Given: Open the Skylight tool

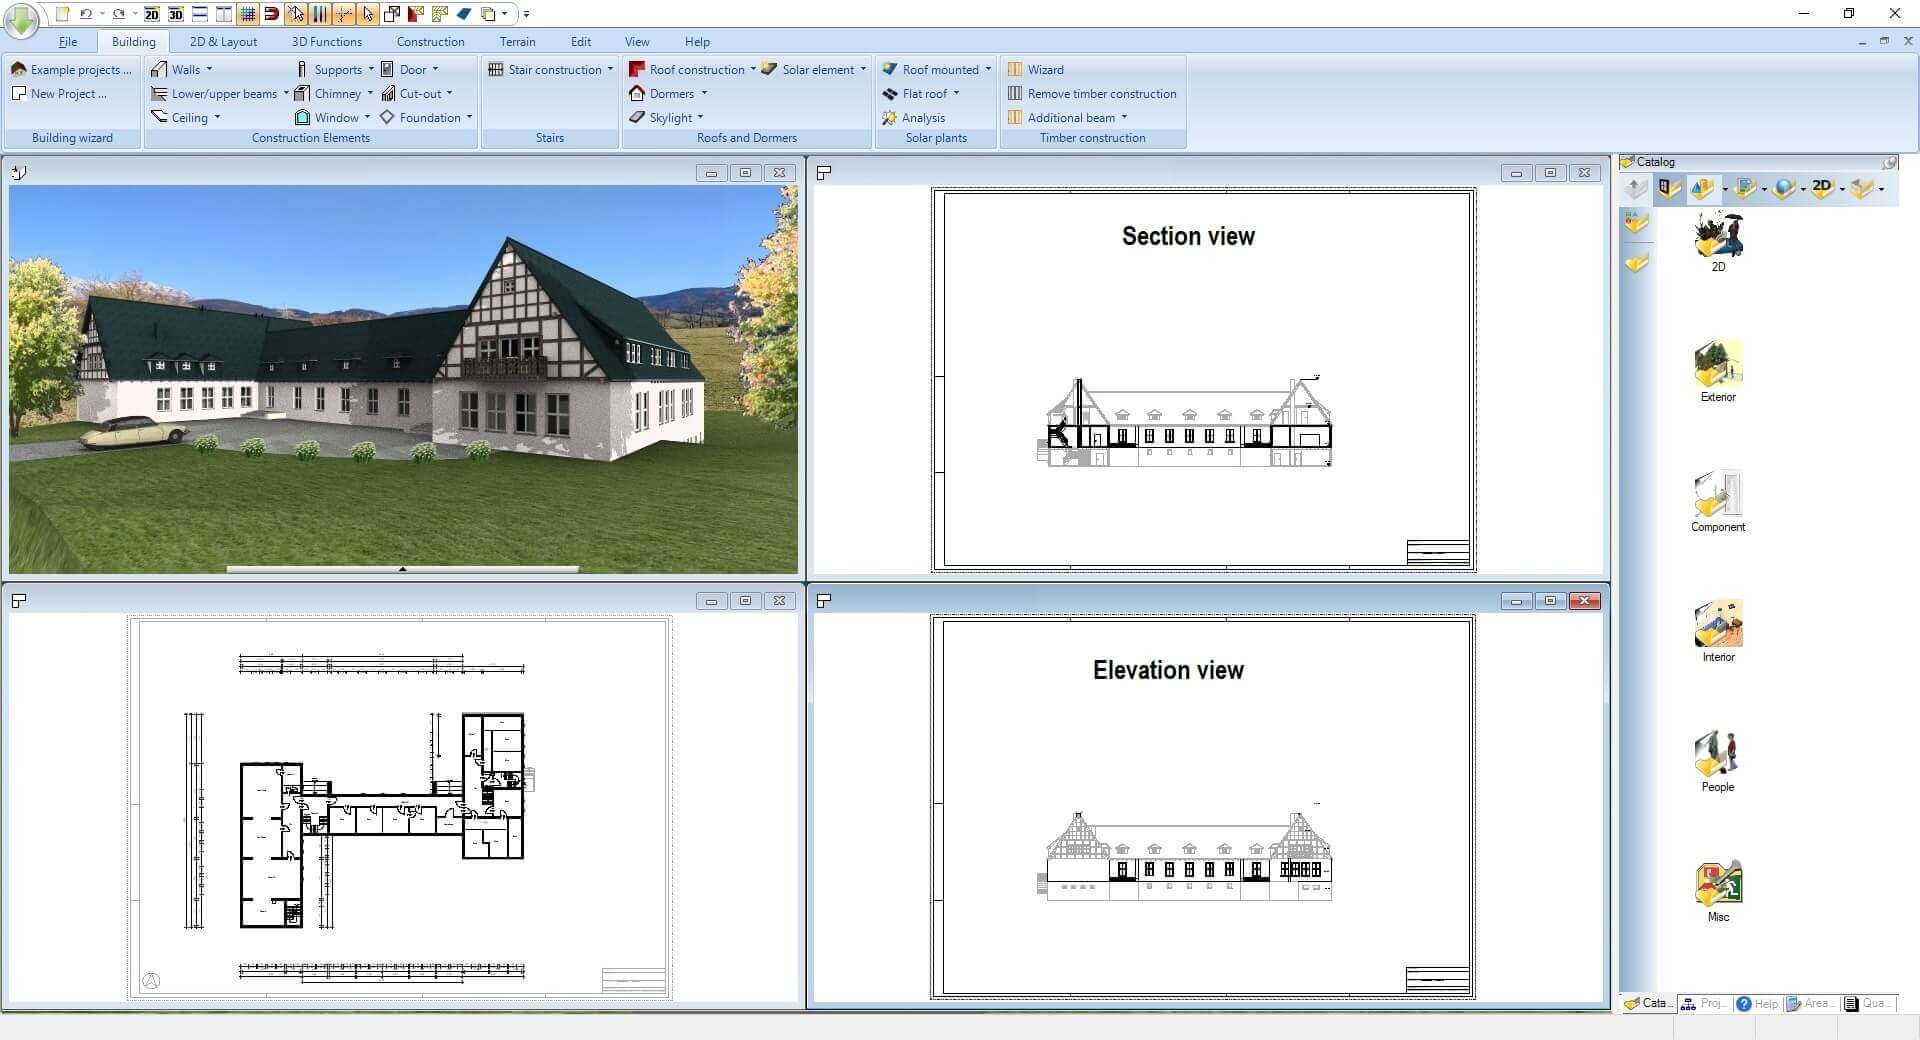Looking at the screenshot, I should tap(669, 117).
